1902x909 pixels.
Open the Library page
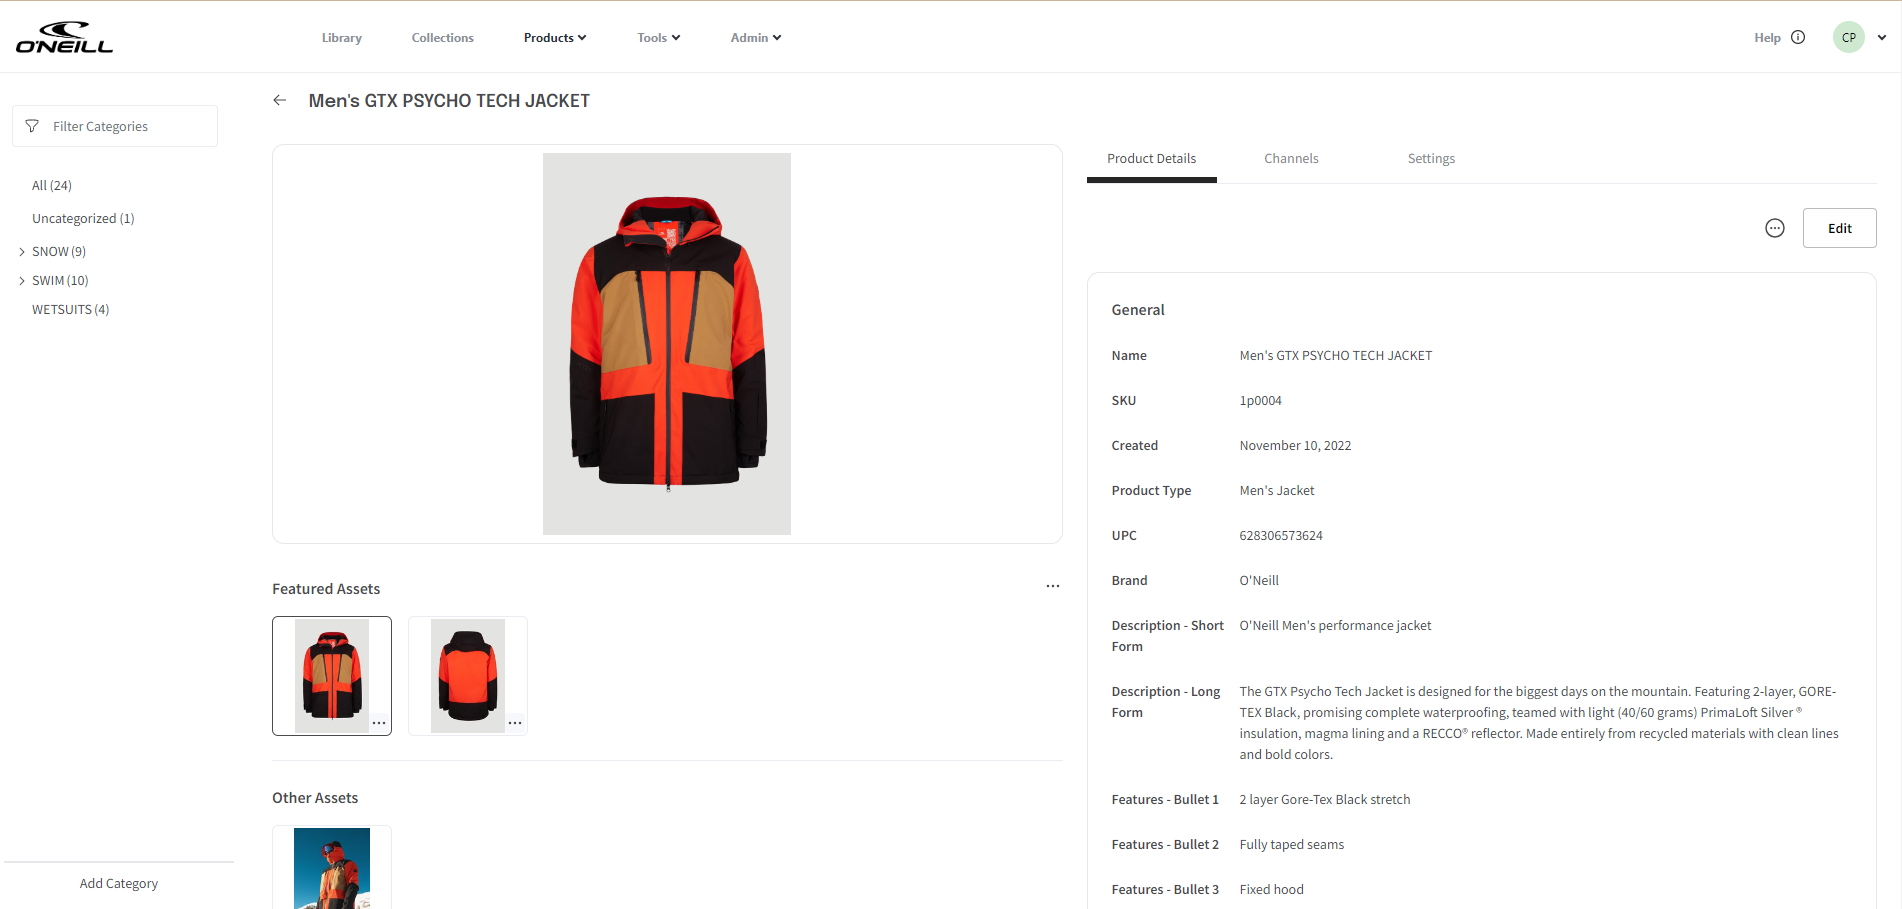(342, 37)
